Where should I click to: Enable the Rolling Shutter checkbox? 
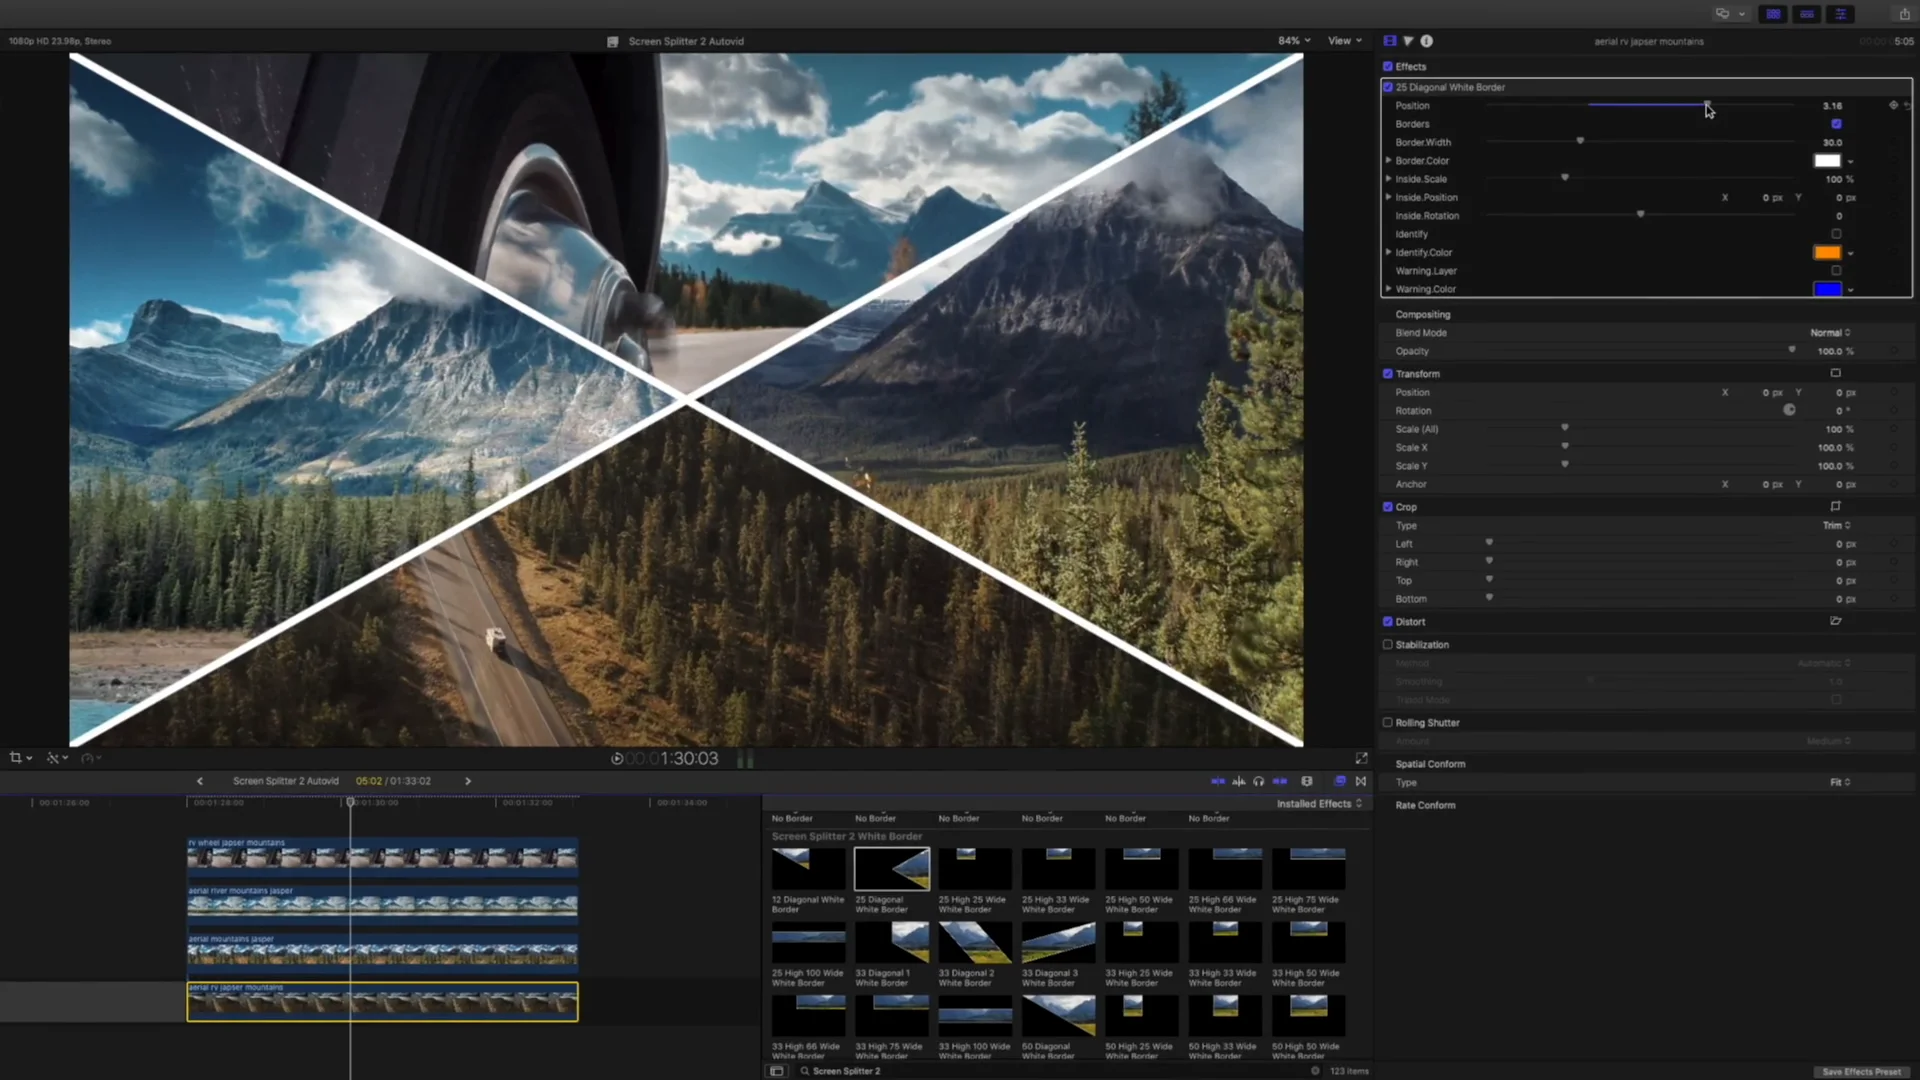pyautogui.click(x=1387, y=722)
